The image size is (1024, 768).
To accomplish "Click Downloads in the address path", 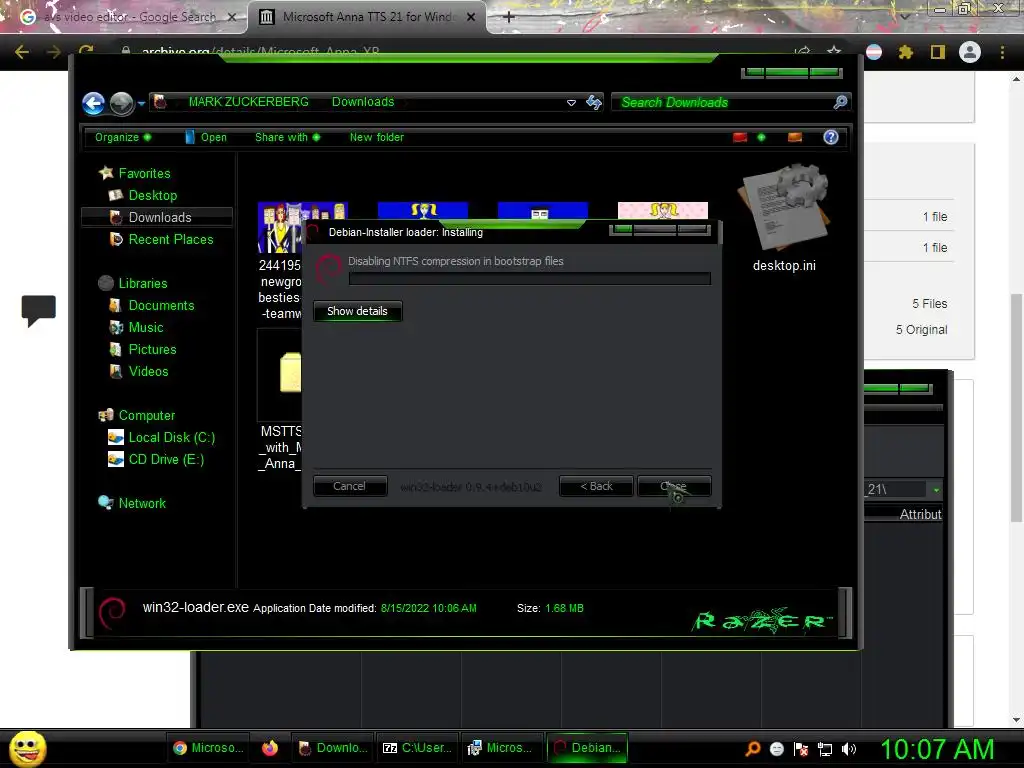I will pos(363,102).
